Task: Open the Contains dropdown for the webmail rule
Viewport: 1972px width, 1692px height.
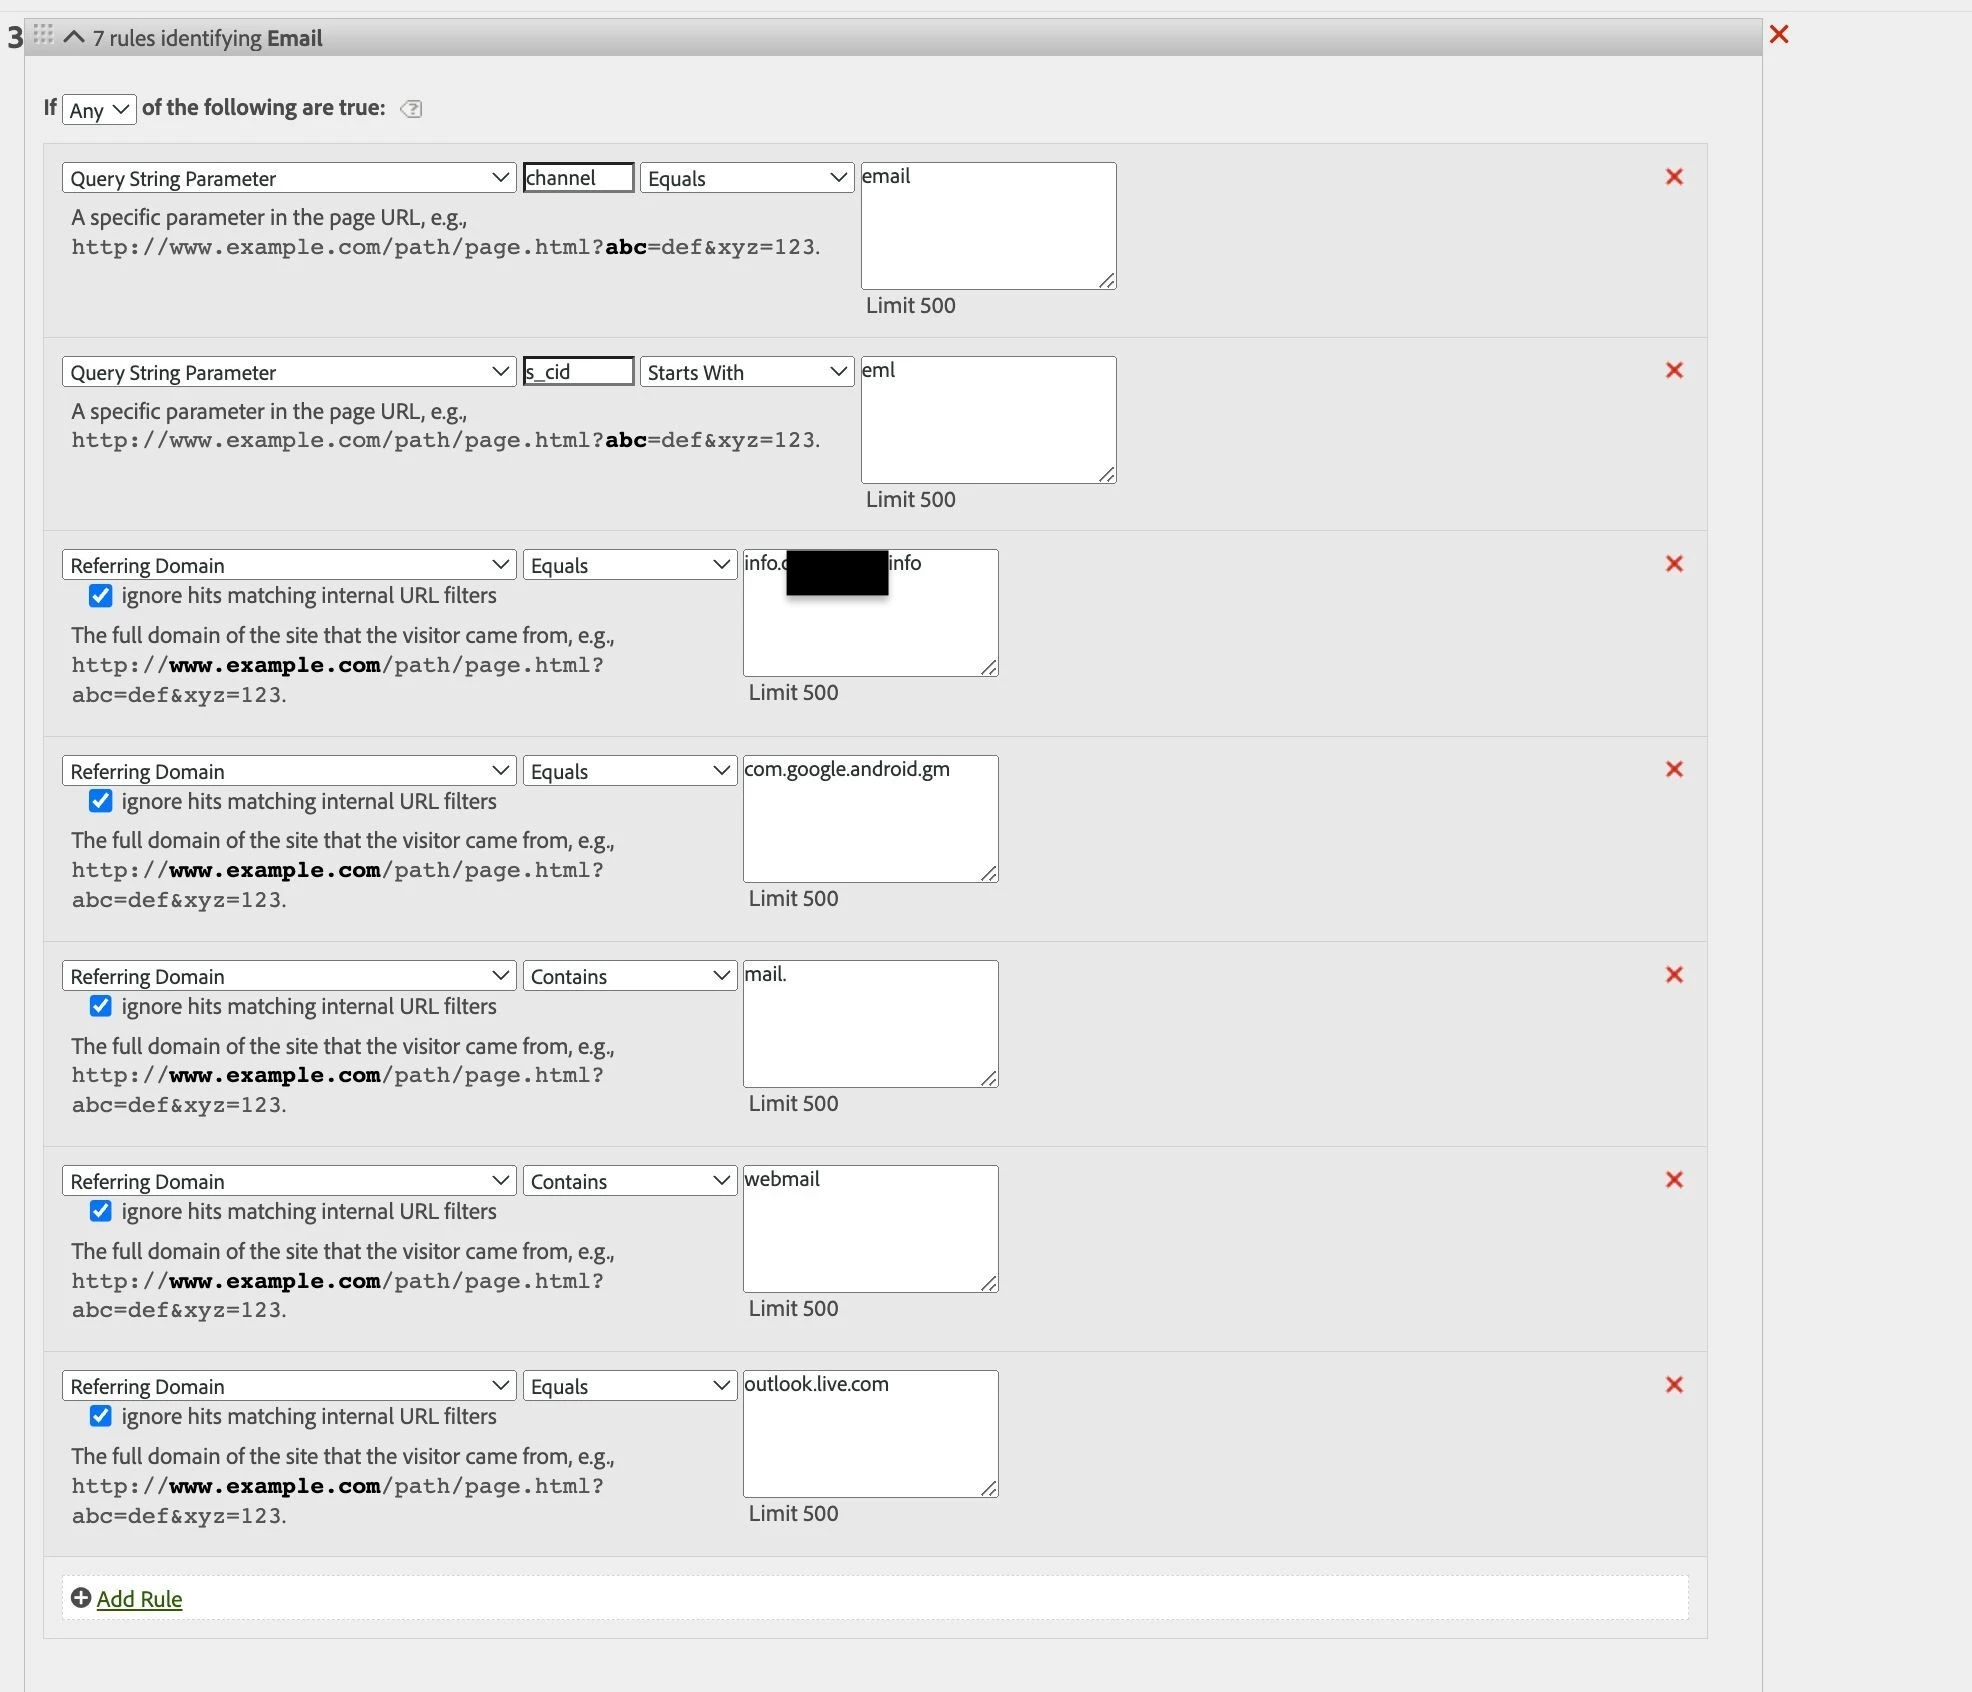Action: [x=629, y=1181]
